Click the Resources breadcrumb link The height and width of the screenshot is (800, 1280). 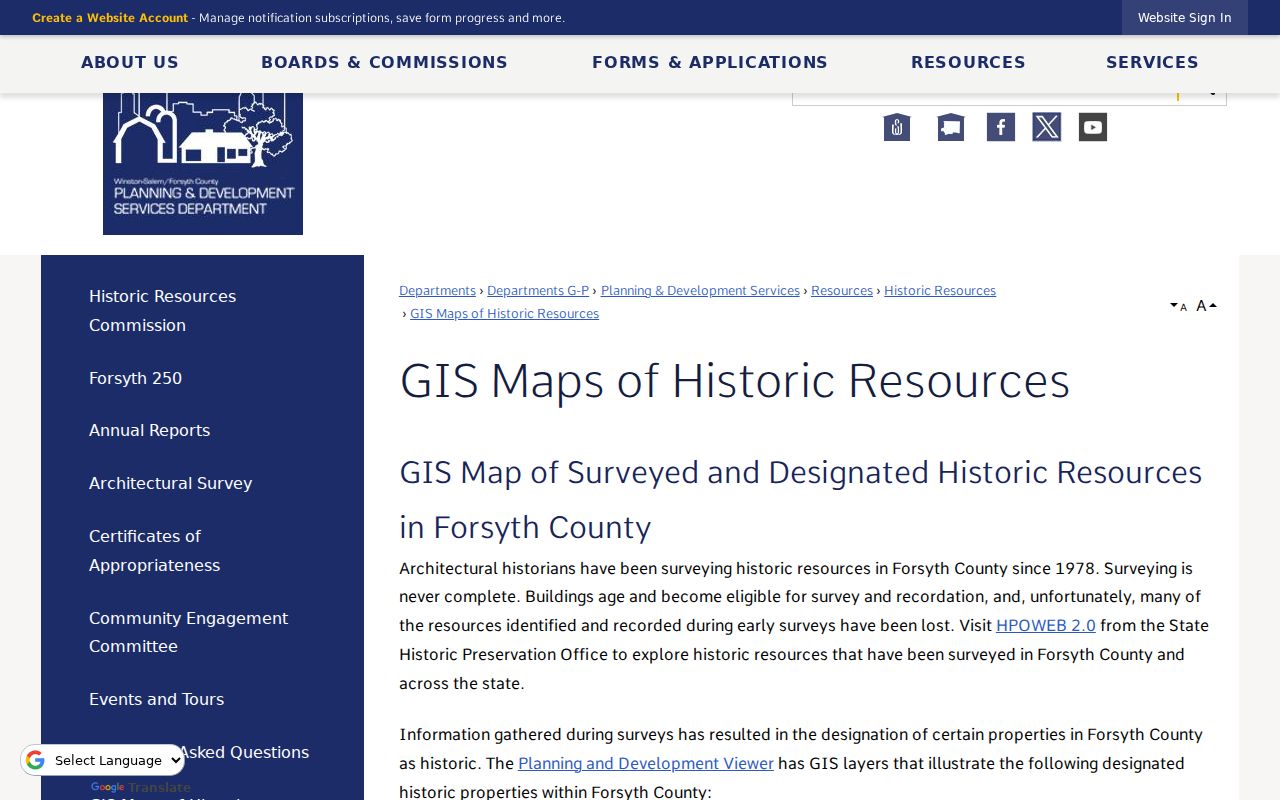pos(842,291)
